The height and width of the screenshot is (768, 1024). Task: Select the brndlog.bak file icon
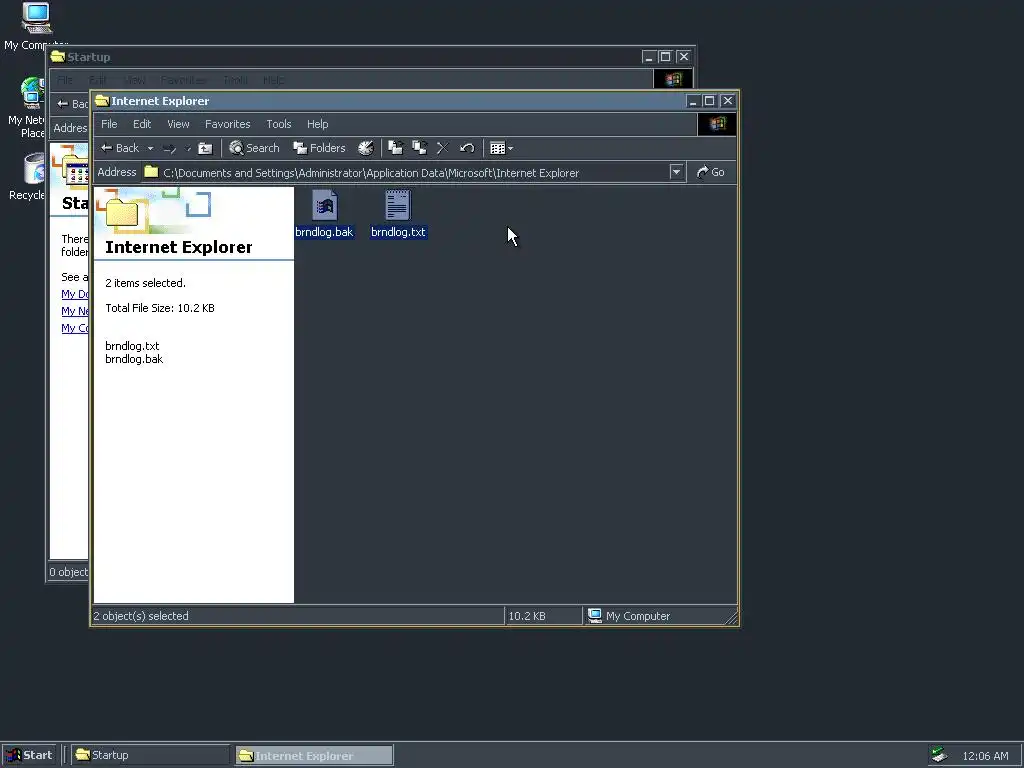(x=325, y=205)
